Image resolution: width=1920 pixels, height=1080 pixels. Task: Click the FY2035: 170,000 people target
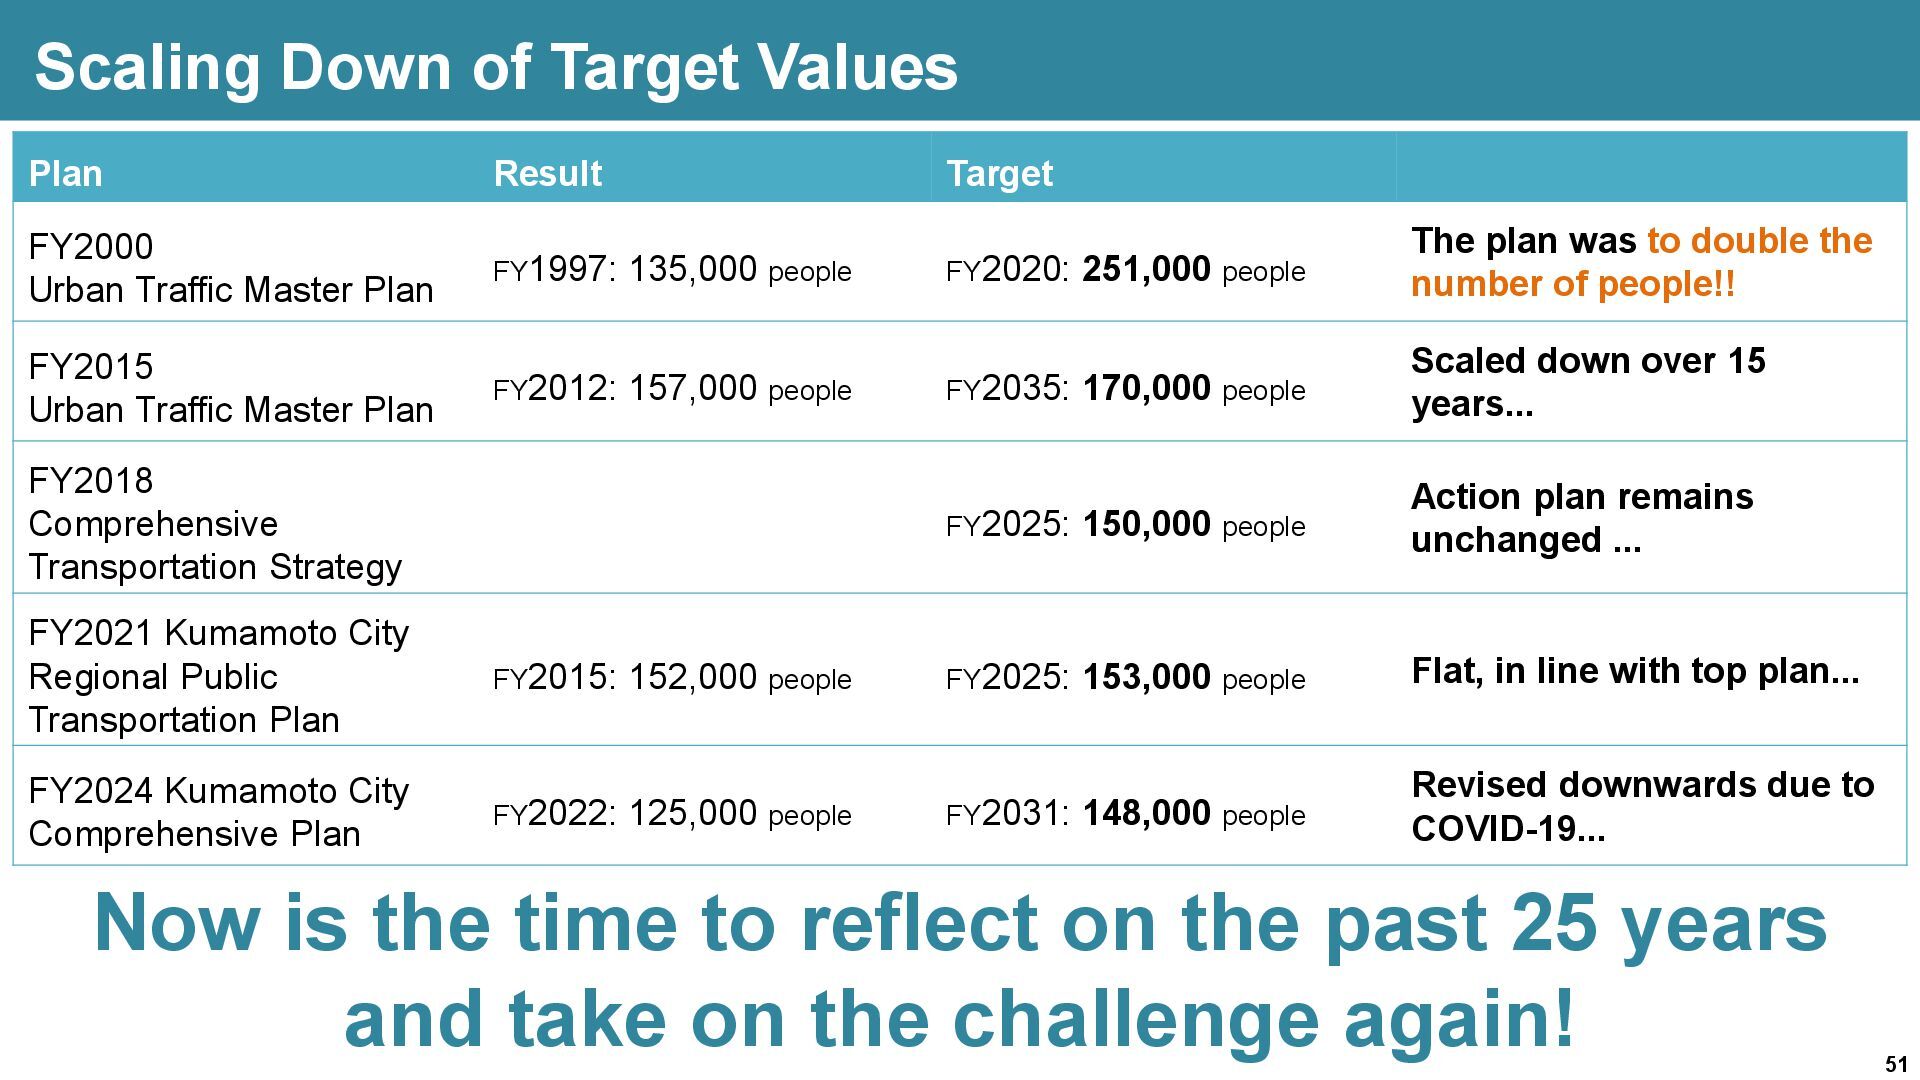1125,388
